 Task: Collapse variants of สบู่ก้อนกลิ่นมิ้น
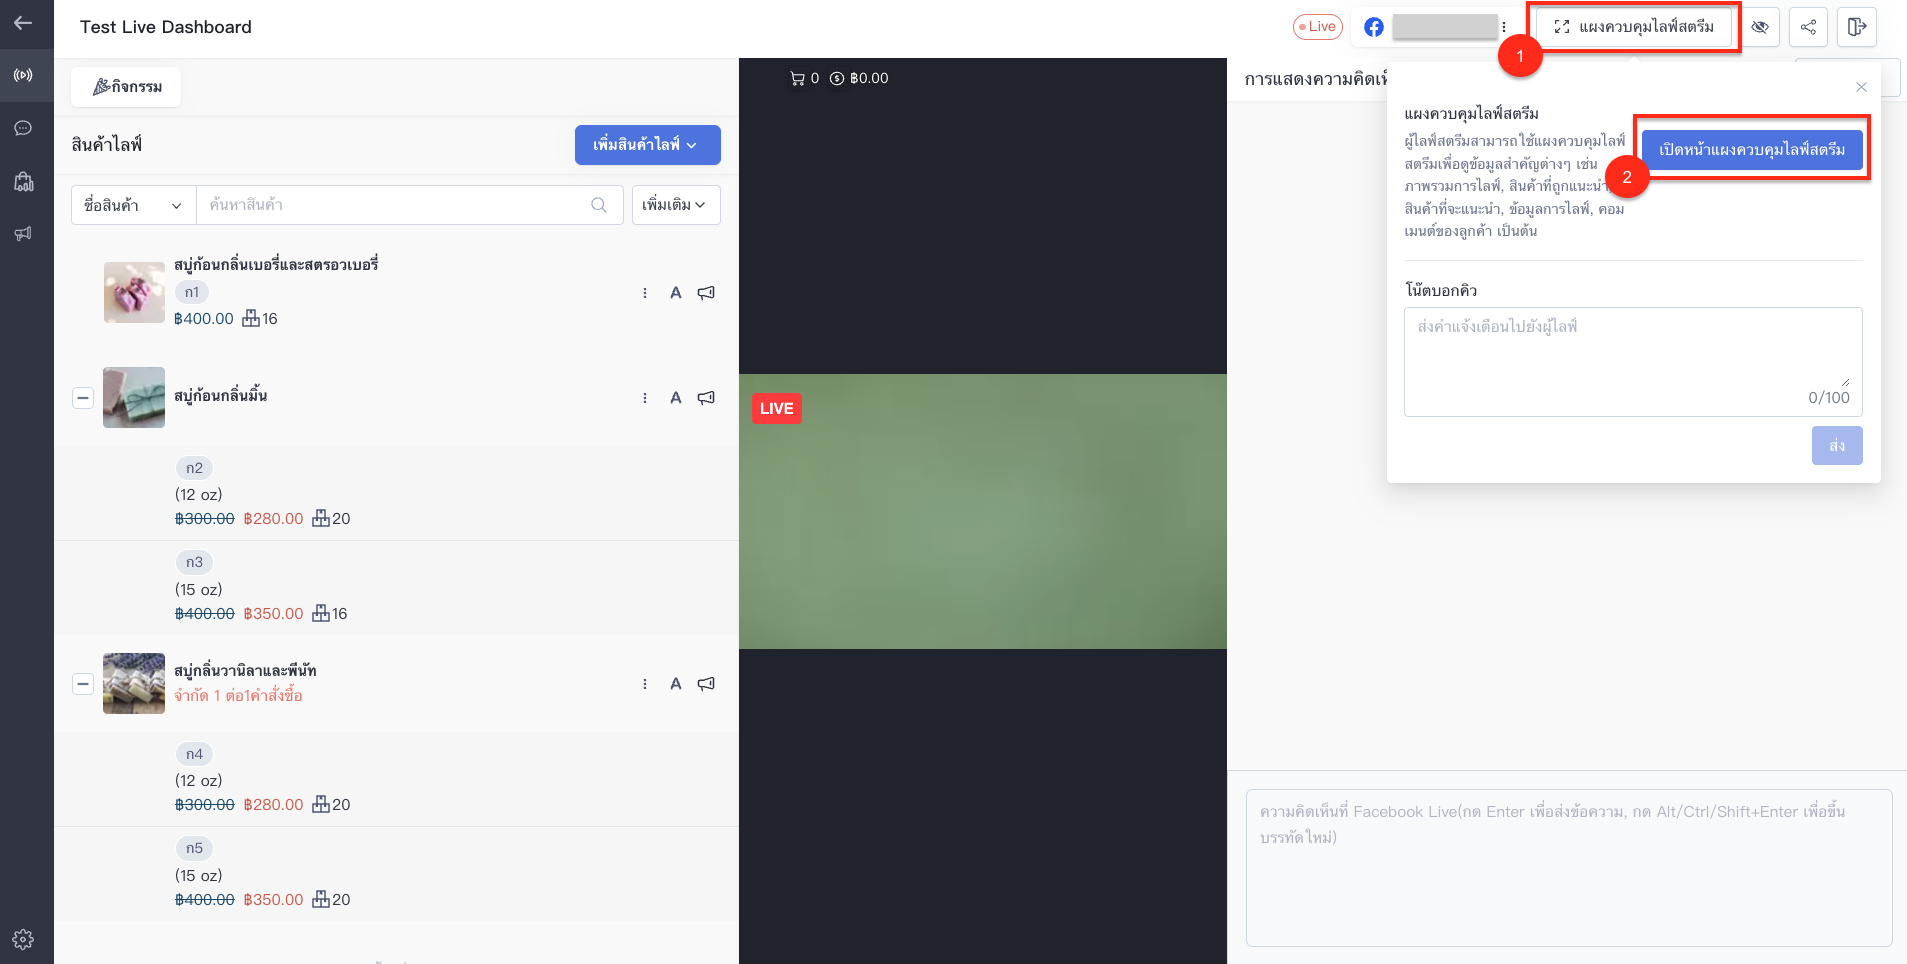(83, 398)
